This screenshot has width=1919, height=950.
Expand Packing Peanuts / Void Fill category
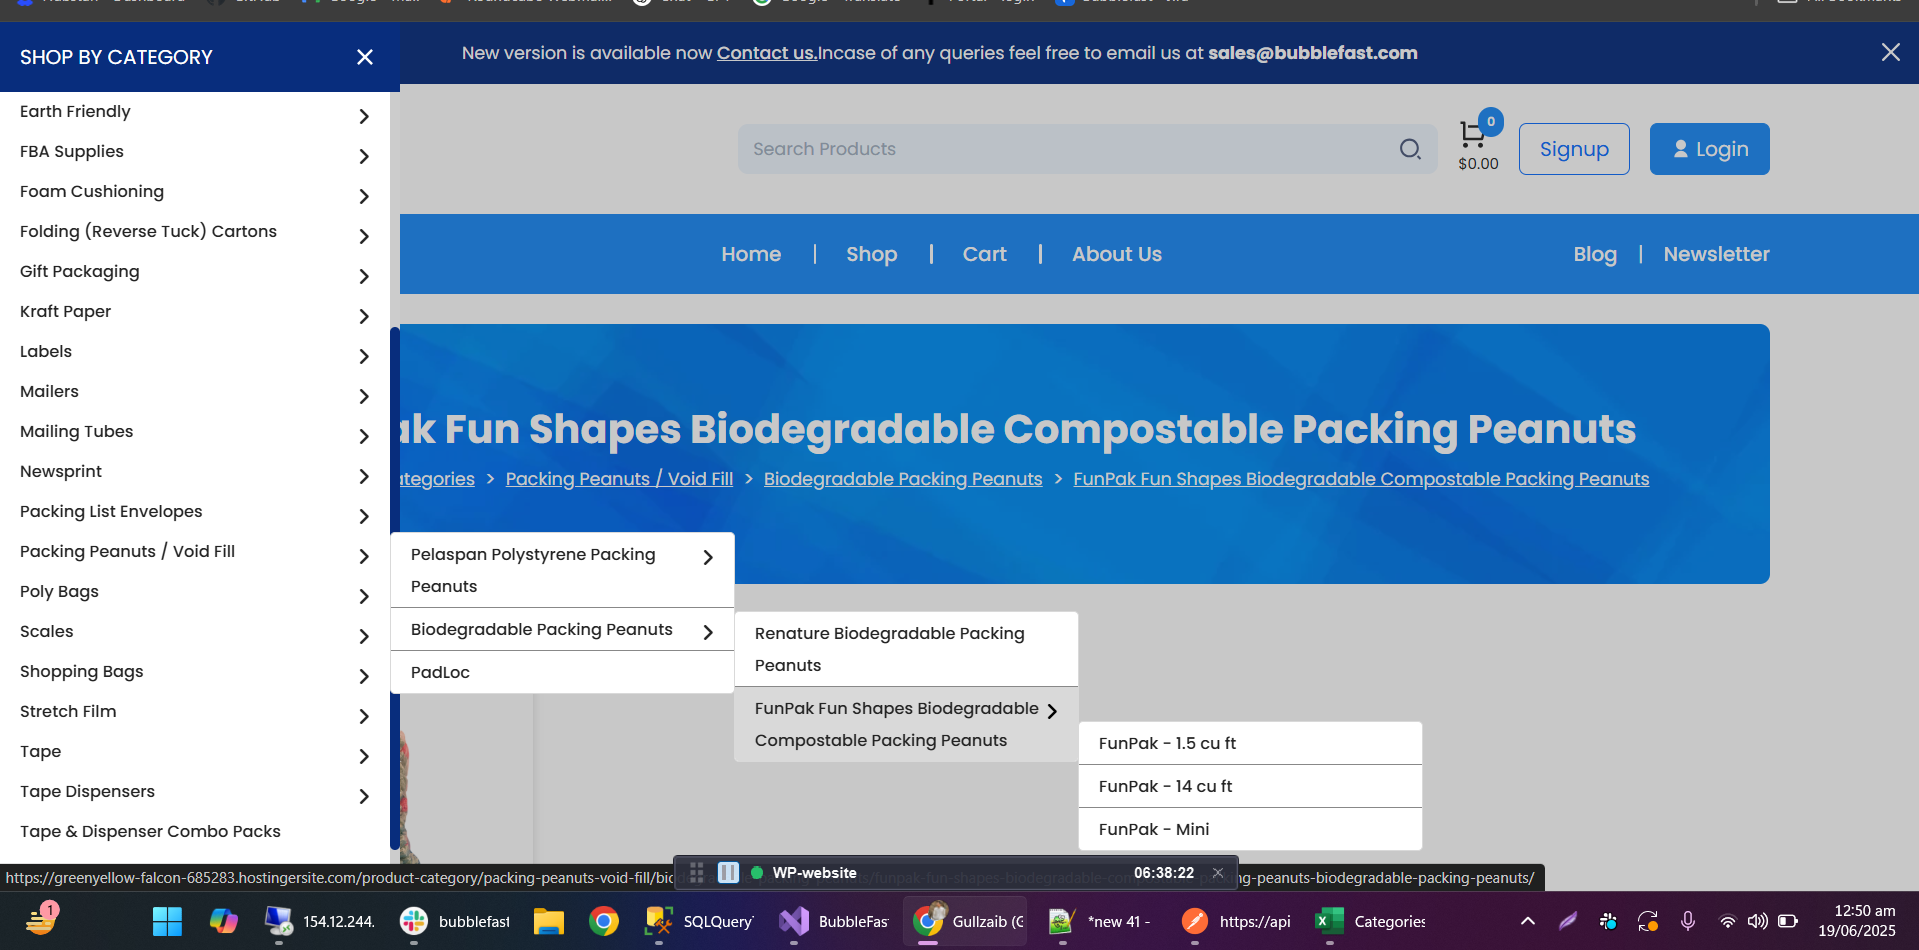point(364,556)
